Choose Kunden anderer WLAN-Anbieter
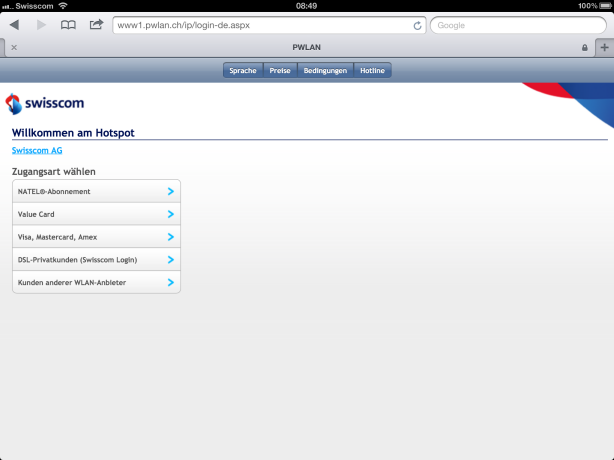Image resolution: width=614 pixels, height=460 pixels. point(96,282)
